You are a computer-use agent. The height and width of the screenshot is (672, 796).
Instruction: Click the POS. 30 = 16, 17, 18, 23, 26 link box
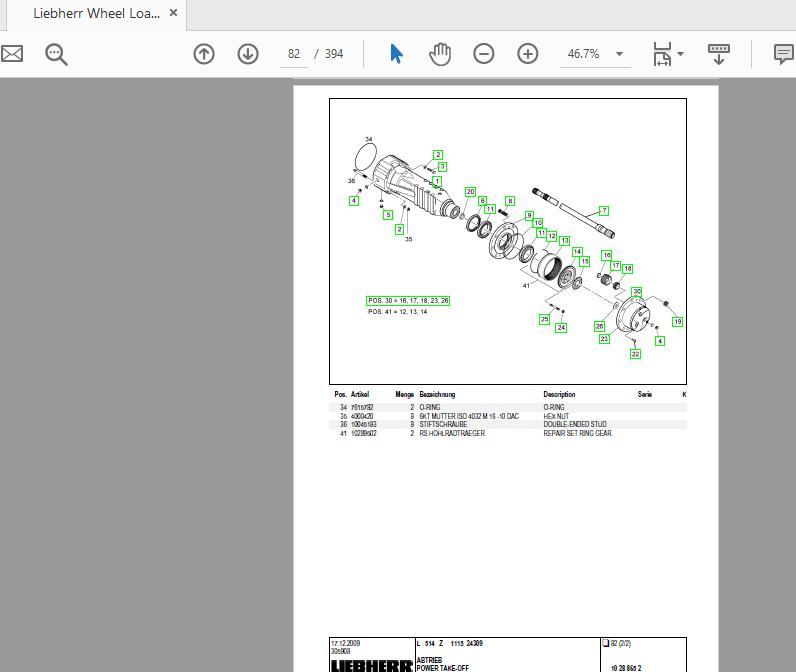[x=408, y=300]
